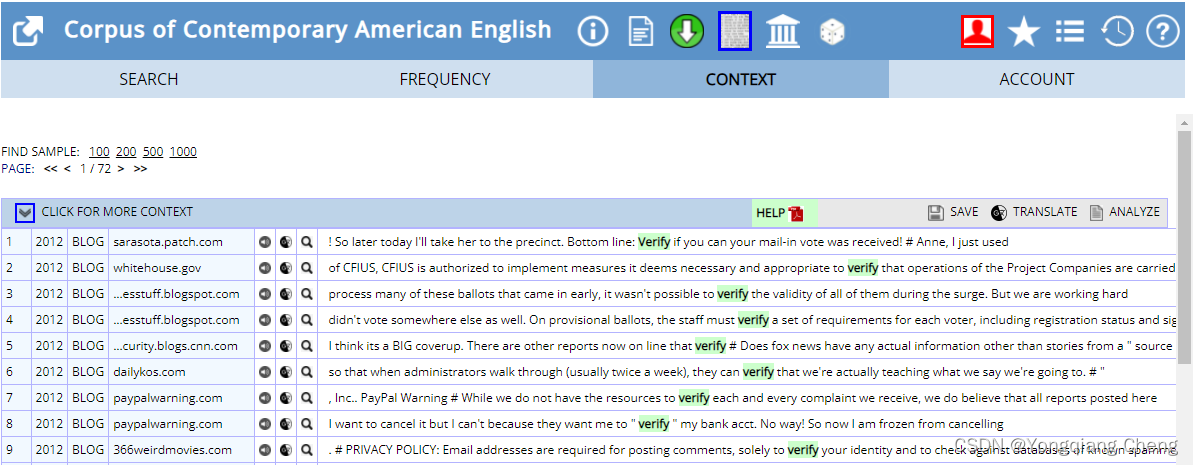This screenshot has height=465, width=1193.
Task: Expand the Click For More Context arrow
Action: click(x=26, y=213)
